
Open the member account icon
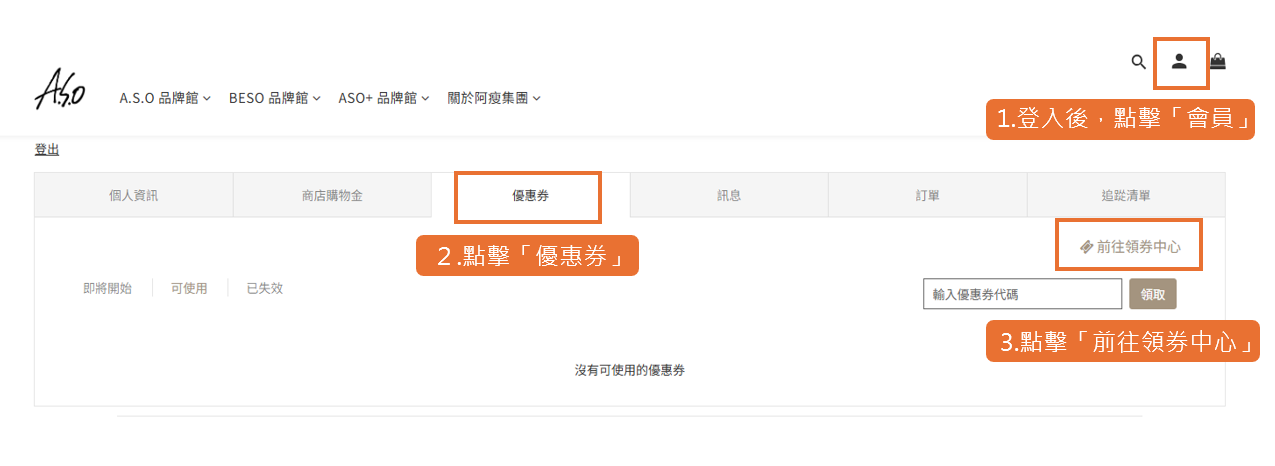tap(1179, 62)
